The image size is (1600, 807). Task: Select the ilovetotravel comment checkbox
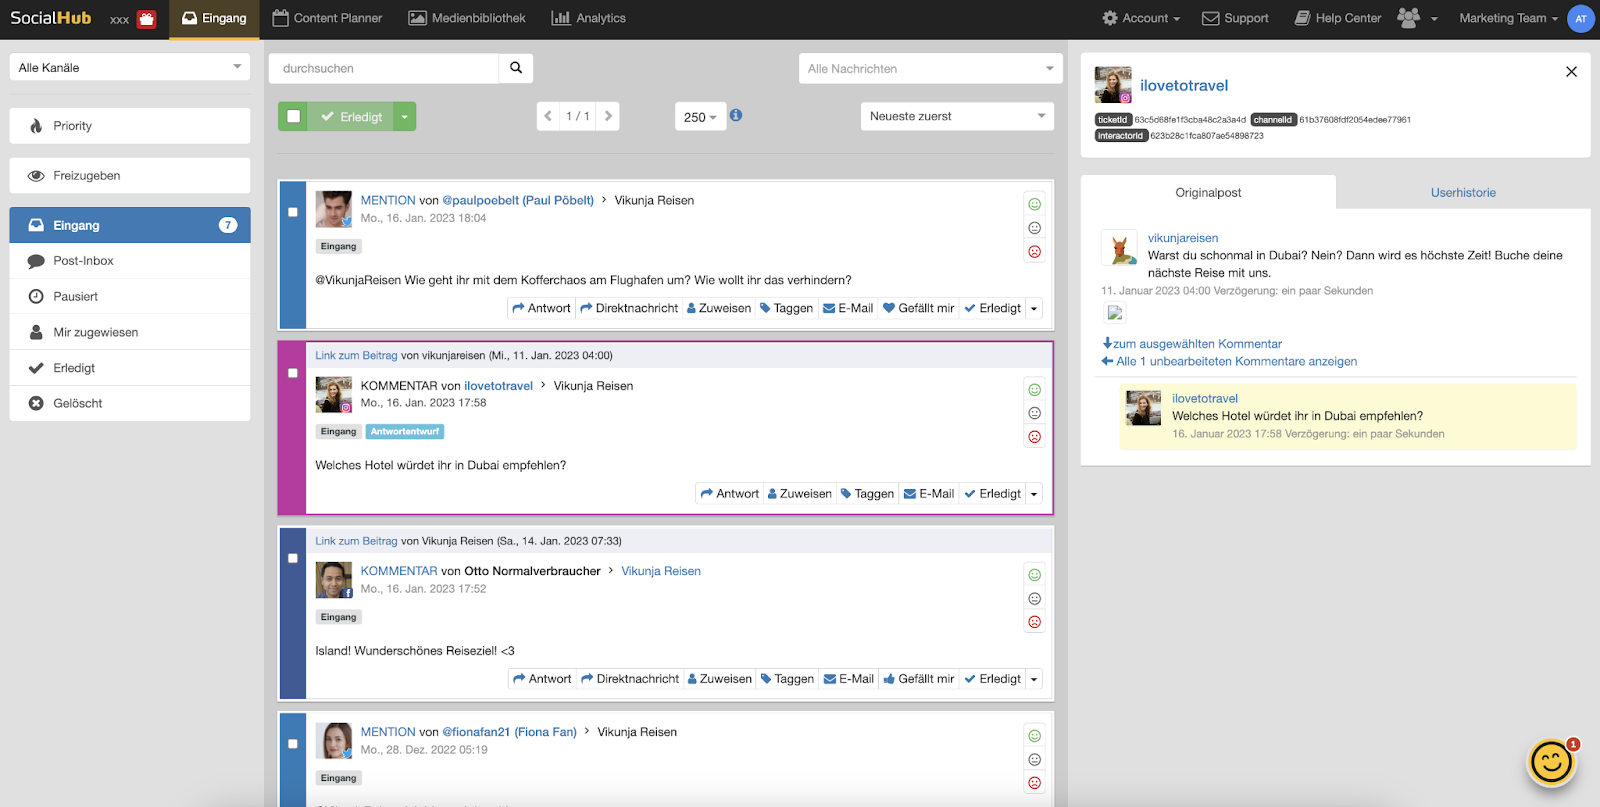(293, 373)
